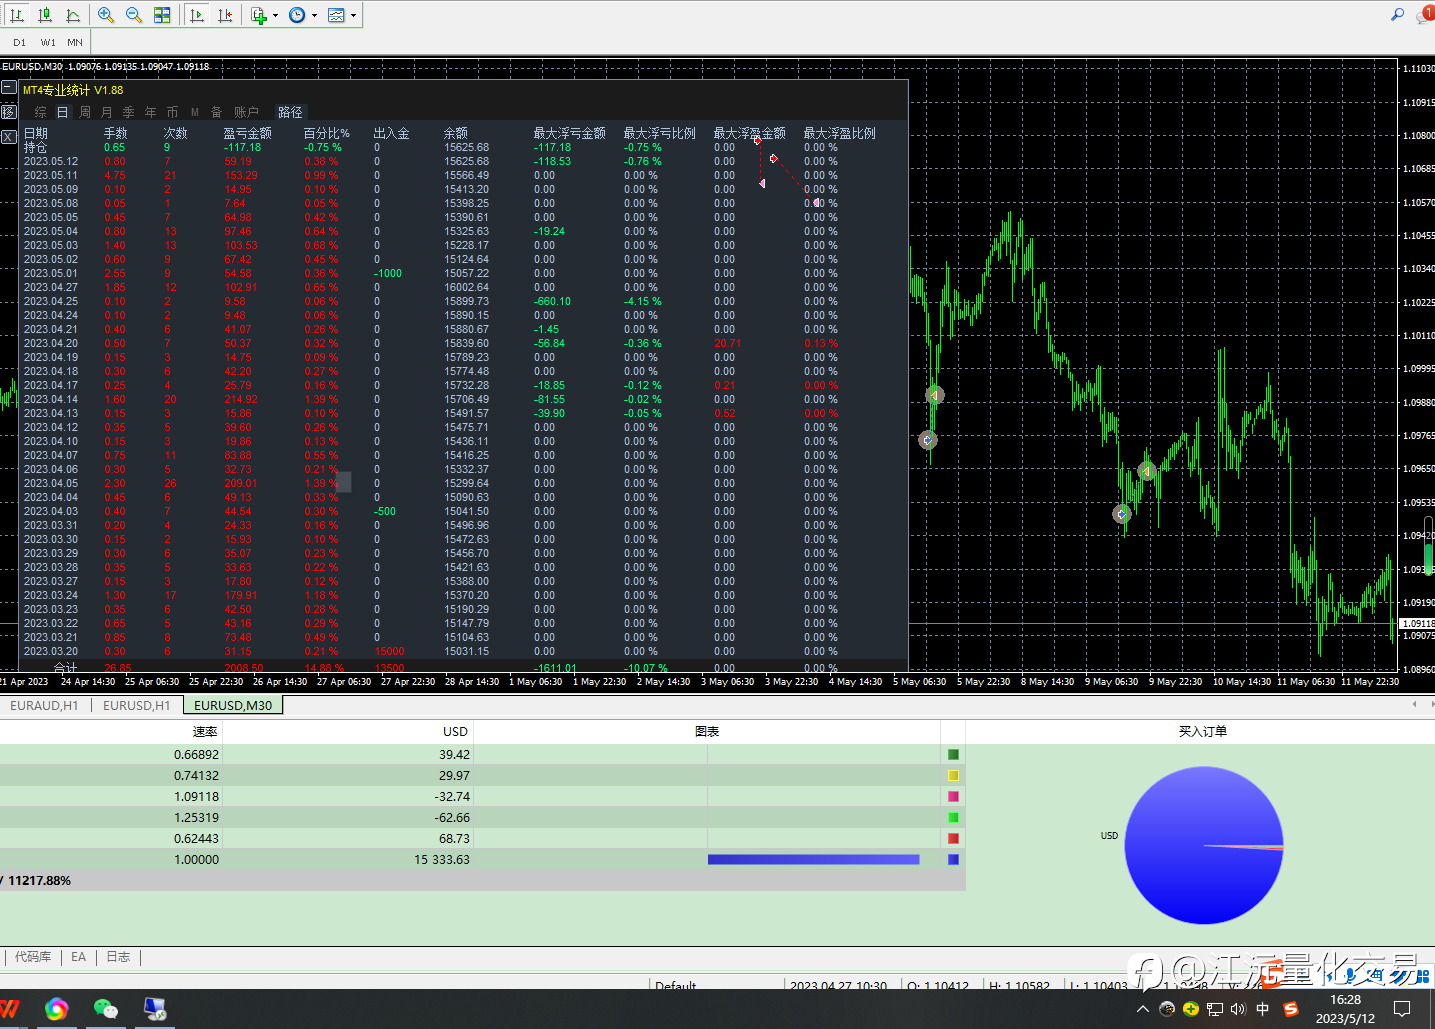Open indicators dropdown arrow
The height and width of the screenshot is (1029, 1435).
coord(275,15)
